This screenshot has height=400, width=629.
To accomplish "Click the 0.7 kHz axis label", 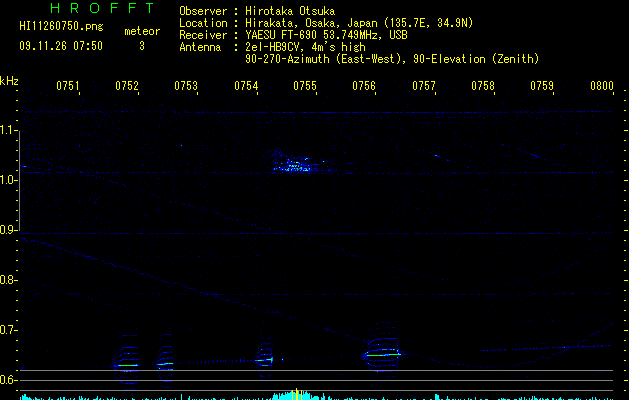I will [x=8, y=329].
